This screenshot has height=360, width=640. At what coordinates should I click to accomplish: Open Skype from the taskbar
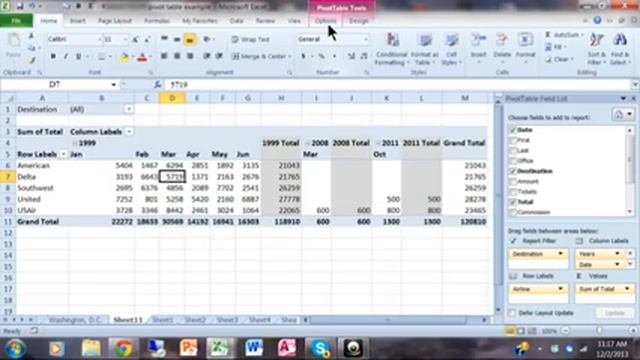[320, 349]
